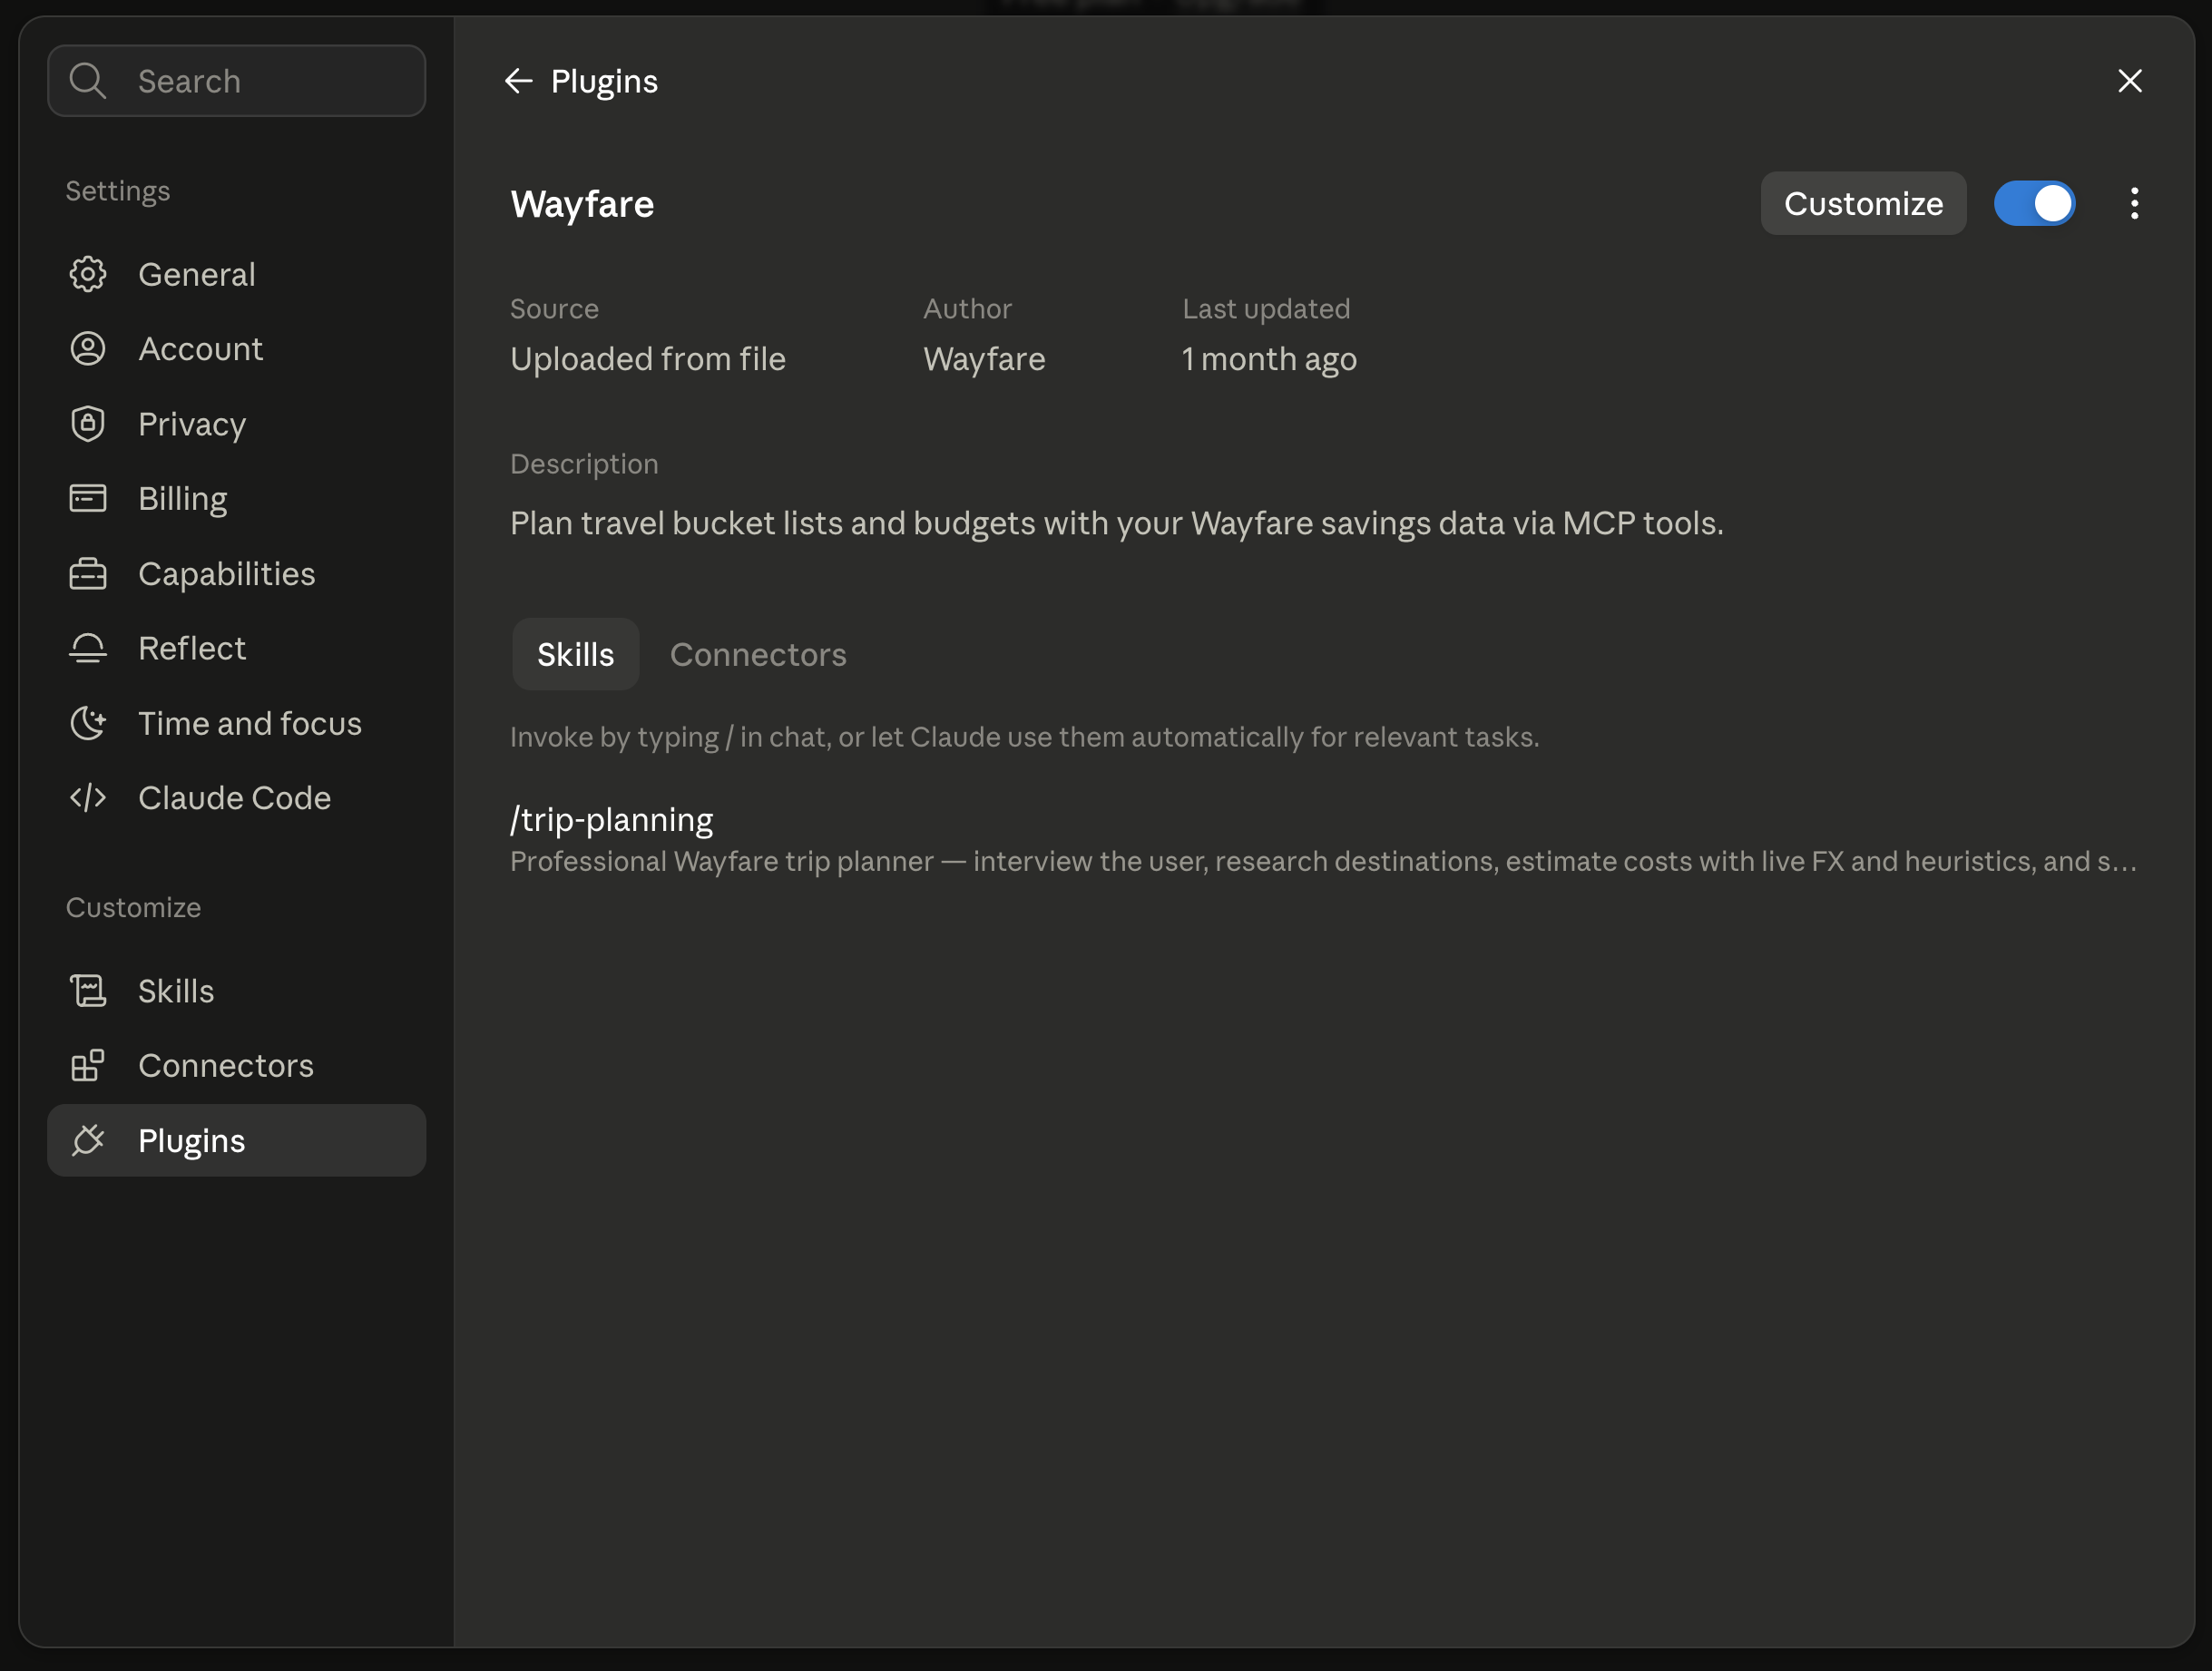Open the /trip-planning skill

click(x=1324, y=838)
